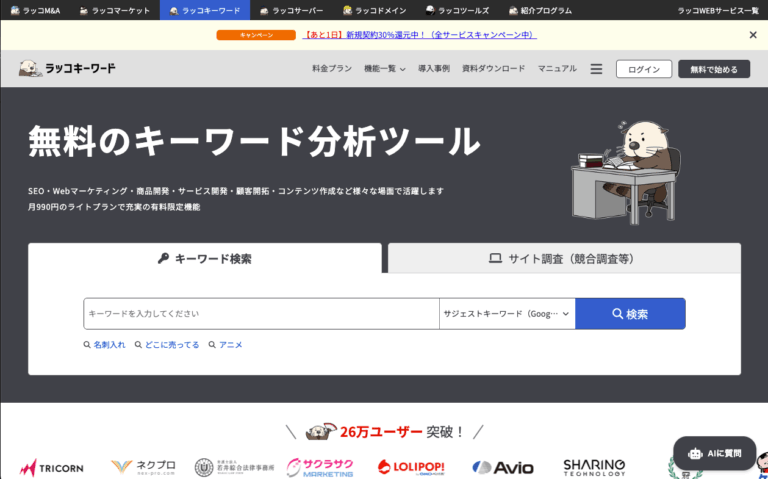Open the サジェストキーワード search type dropdown
The width and height of the screenshot is (768, 479).
tap(507, 313)
